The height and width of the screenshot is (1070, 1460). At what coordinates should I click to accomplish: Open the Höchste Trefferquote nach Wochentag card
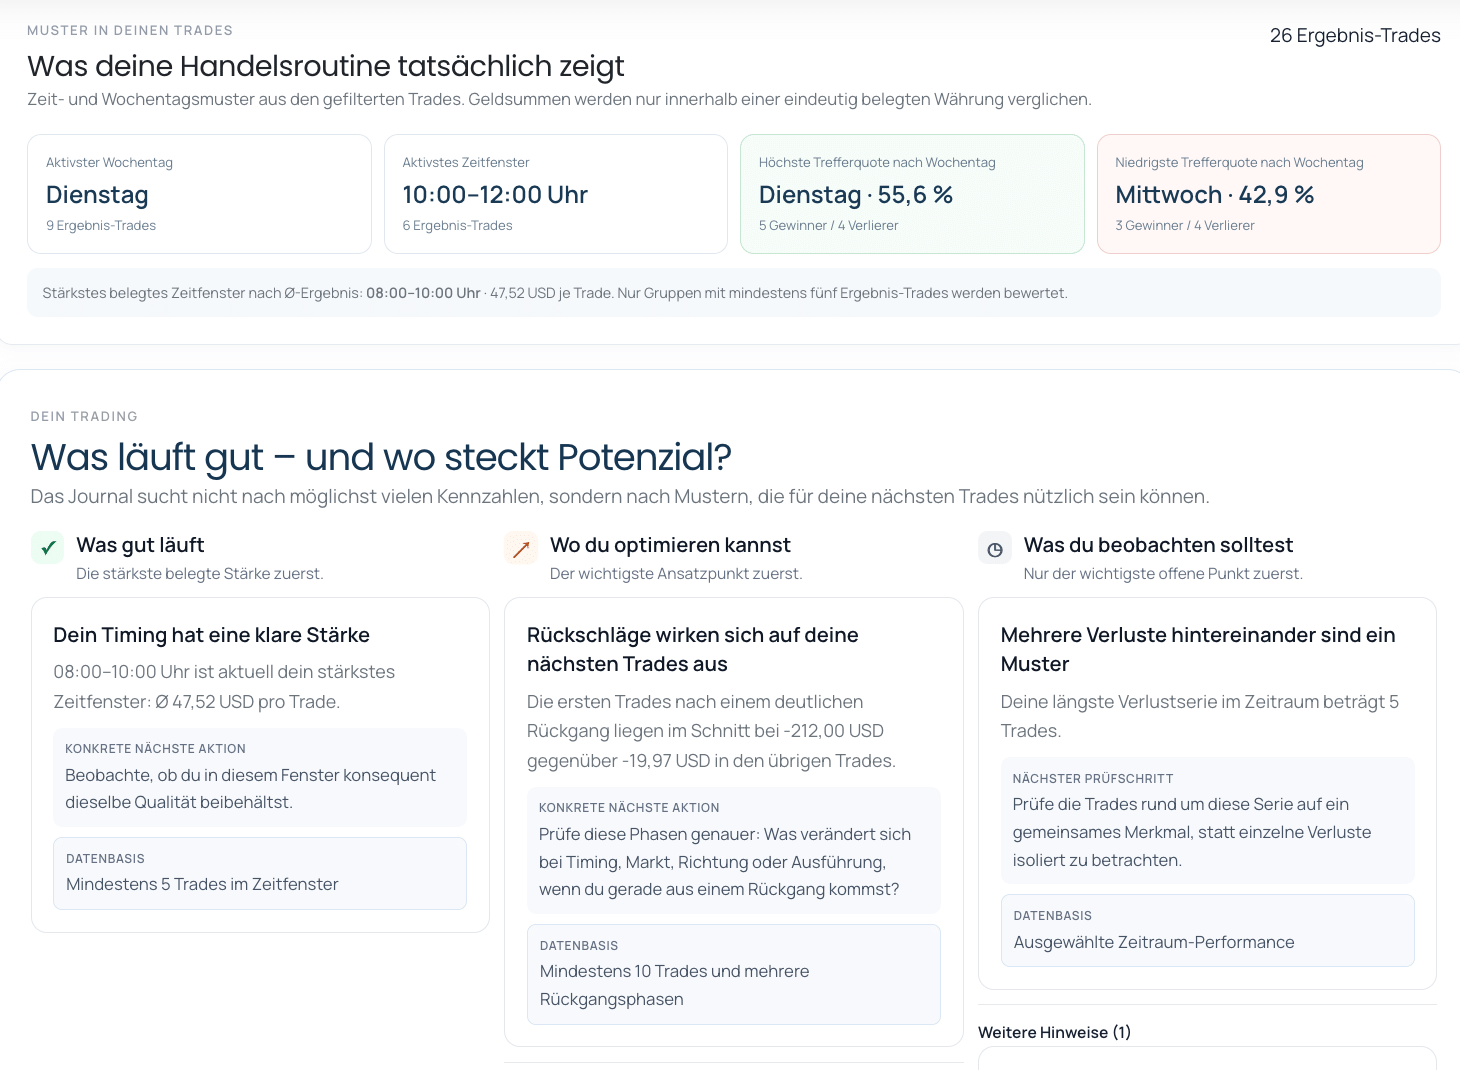pos(912,194)
